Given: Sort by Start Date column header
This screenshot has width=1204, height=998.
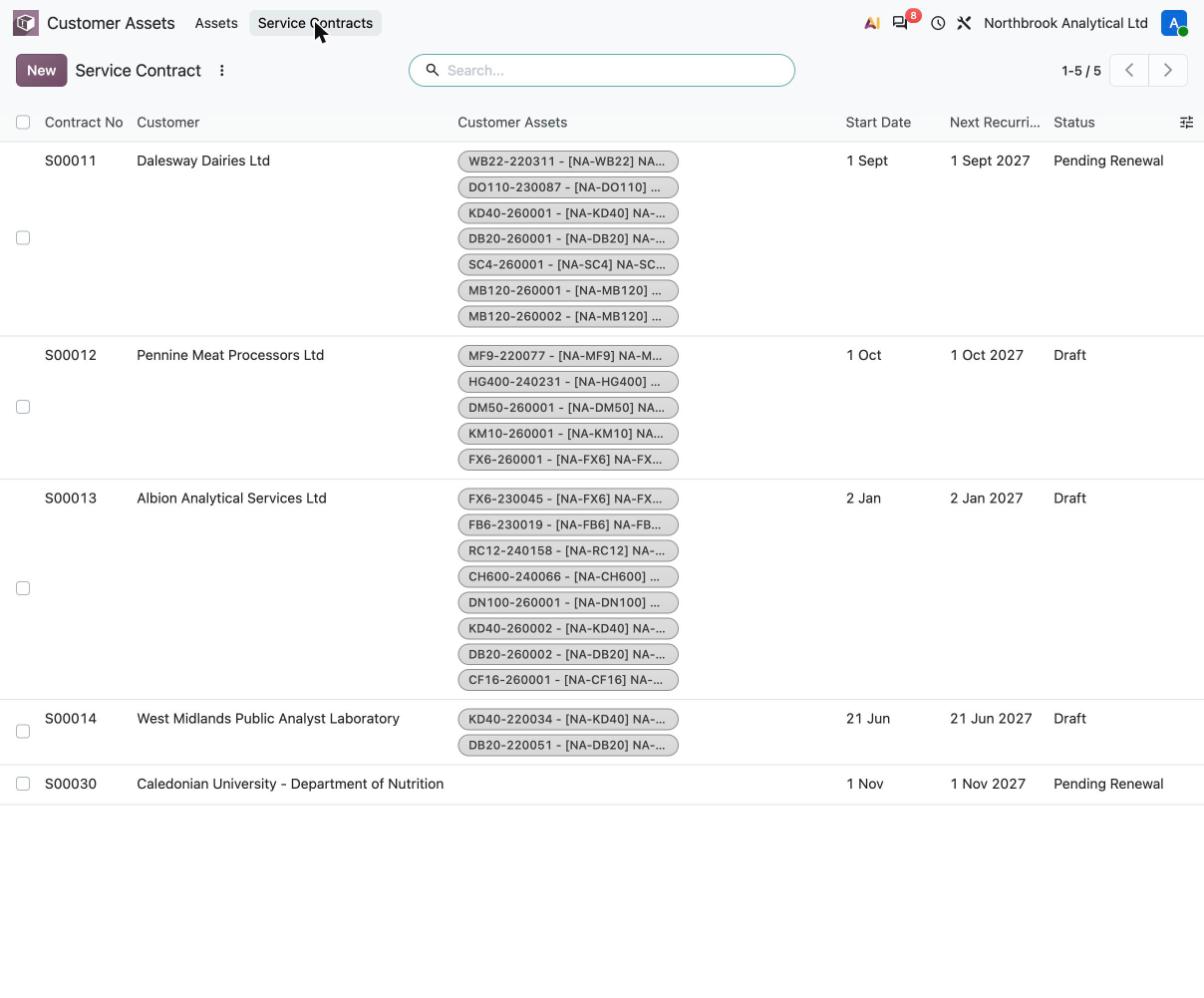Looking at the screenshot, I should pos(878,122).
